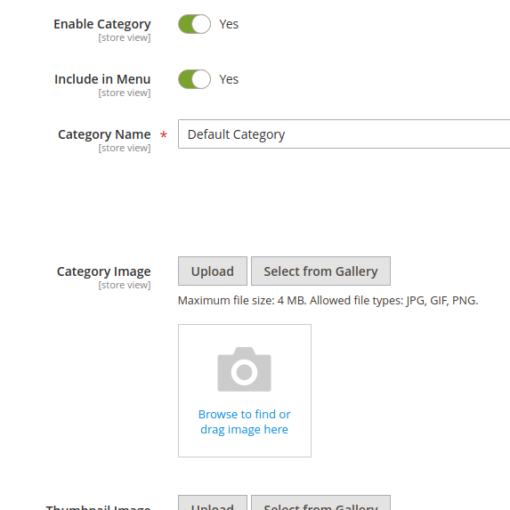Click the Include in Menu field label

point(102,79)
